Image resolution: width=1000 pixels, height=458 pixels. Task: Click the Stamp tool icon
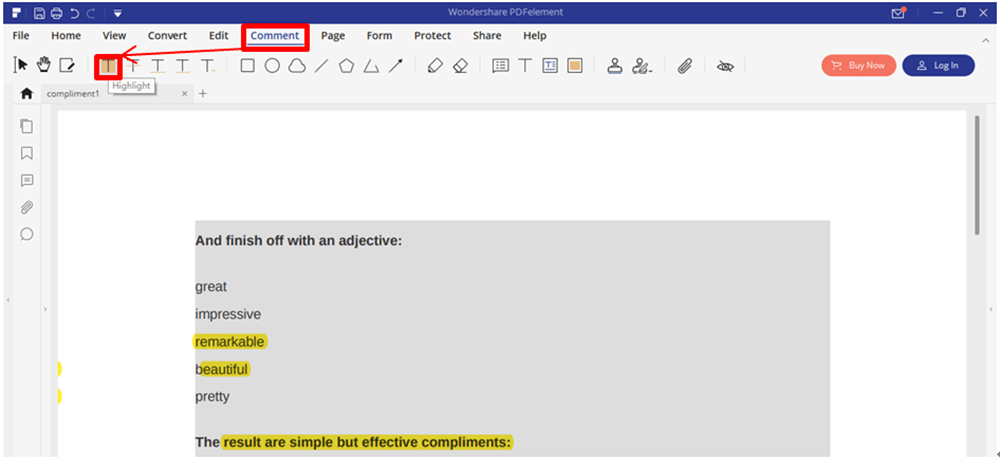[x=614, y=66]
